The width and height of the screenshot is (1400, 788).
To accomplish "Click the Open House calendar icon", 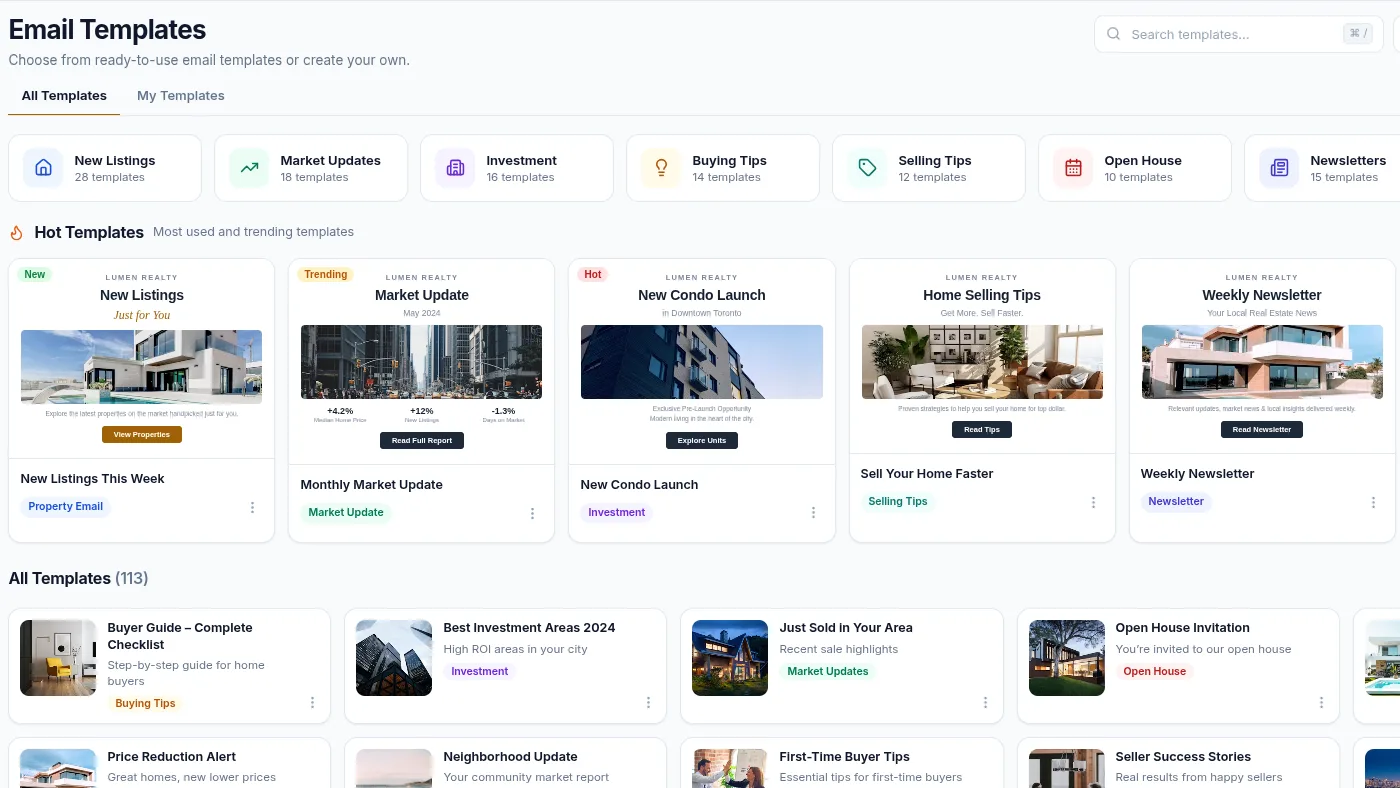I will [1073, 168].
